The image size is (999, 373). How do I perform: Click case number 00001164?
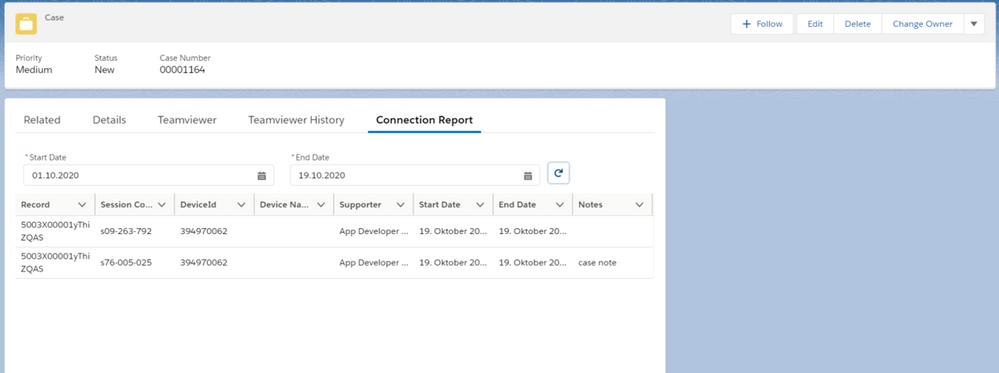[x=182, y=70]
